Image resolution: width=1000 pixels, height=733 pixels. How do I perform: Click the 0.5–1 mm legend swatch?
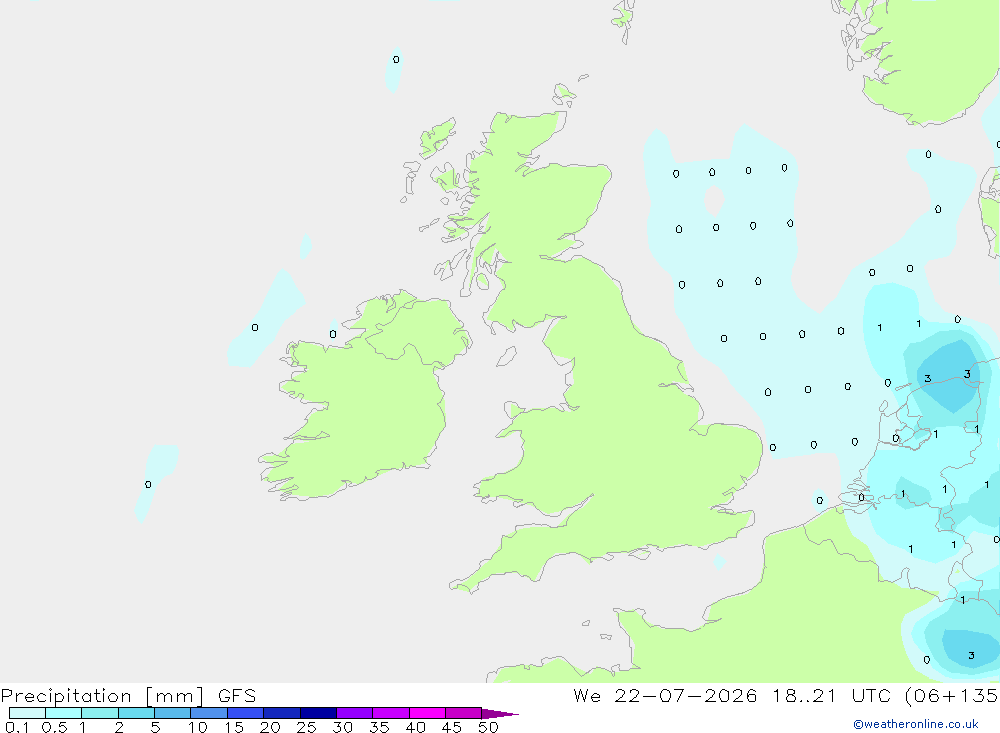(x=64, y=713)
